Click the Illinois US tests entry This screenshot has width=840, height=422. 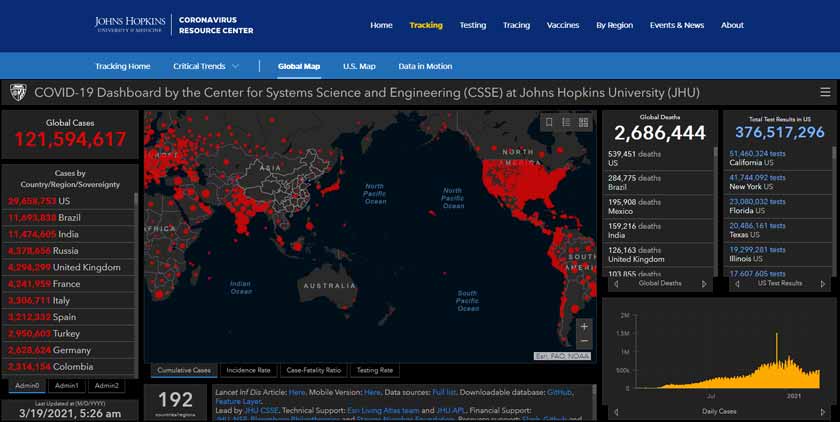(779, 254)
